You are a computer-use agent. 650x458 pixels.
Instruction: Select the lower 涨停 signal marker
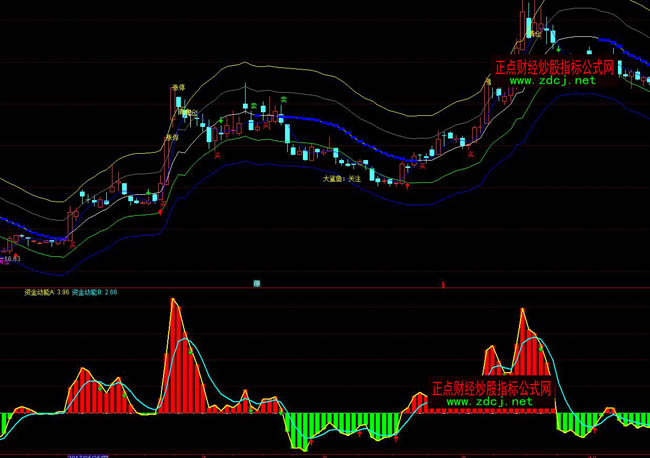[172, 137]
